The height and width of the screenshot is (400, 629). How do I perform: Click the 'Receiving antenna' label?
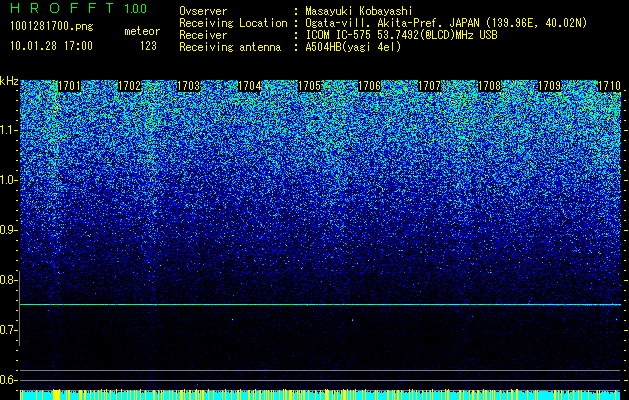point(230,47)
